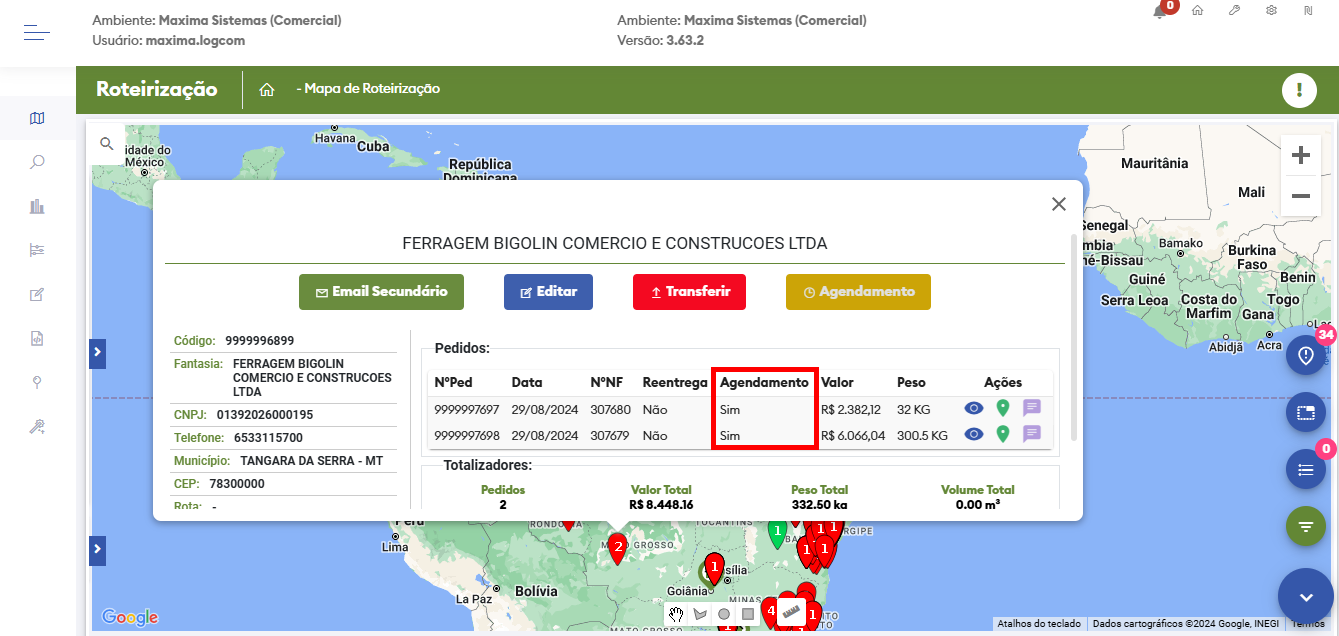Choose the circle drawing tool
Viewport: 1339px width, 636px height.
point(724,613)
